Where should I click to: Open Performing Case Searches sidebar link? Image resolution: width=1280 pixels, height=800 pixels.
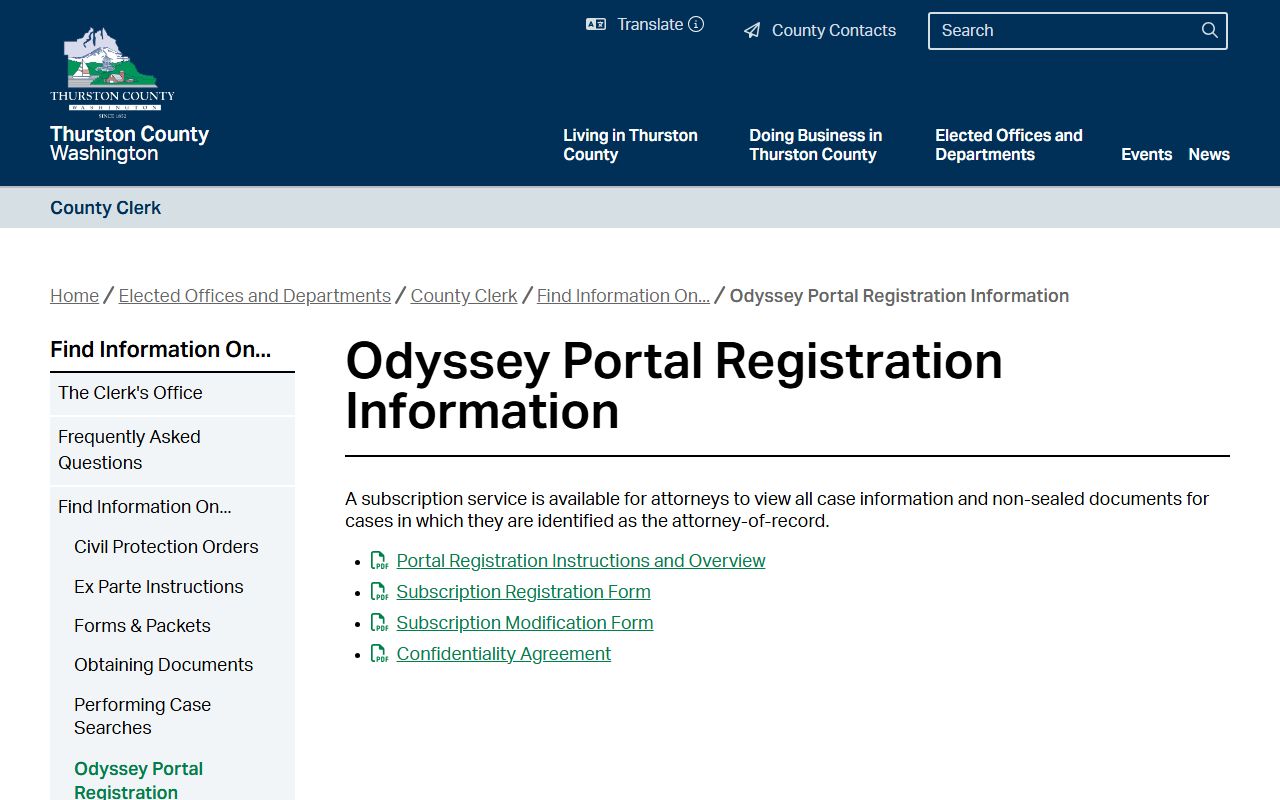coord(142,716)
